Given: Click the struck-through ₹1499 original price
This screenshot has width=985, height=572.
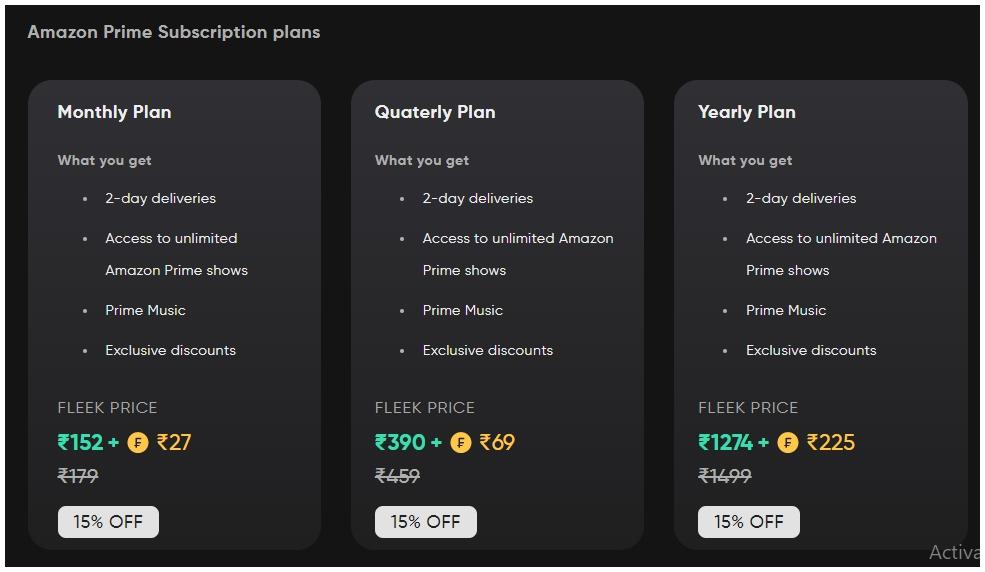Looking at the screenshot, I should 725,476.
